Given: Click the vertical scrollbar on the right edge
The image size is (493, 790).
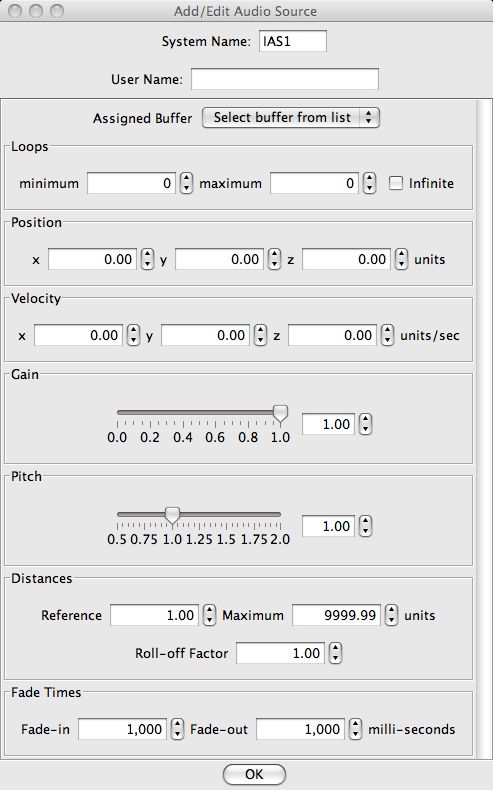Looking at the screenshot, I should pyautogui.click(x=484, y=428).
